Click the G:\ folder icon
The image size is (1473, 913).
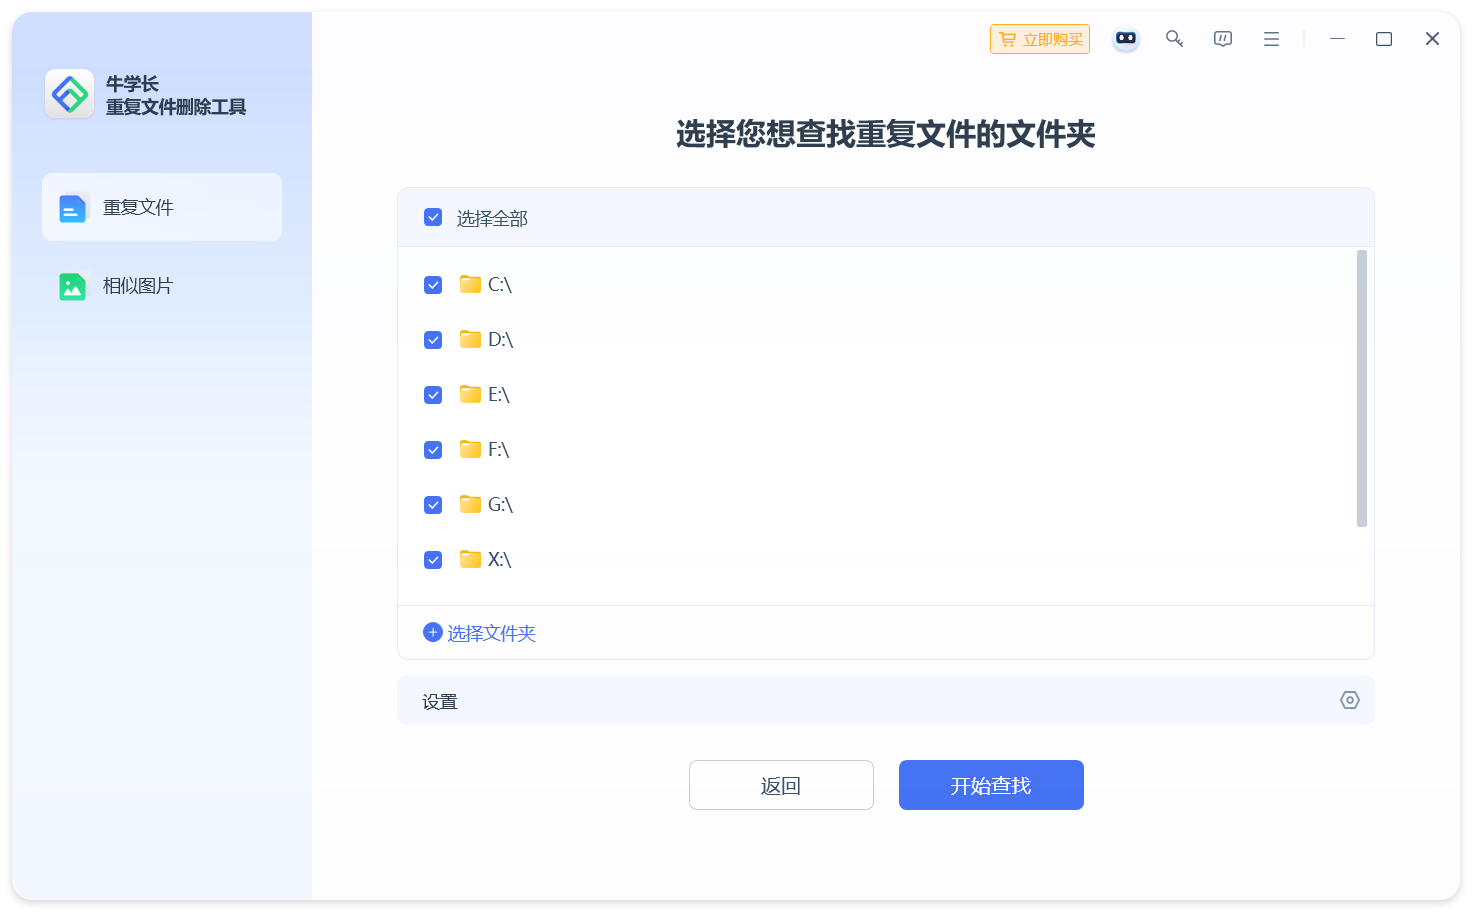pyautogui.click(x=470, y=504)
